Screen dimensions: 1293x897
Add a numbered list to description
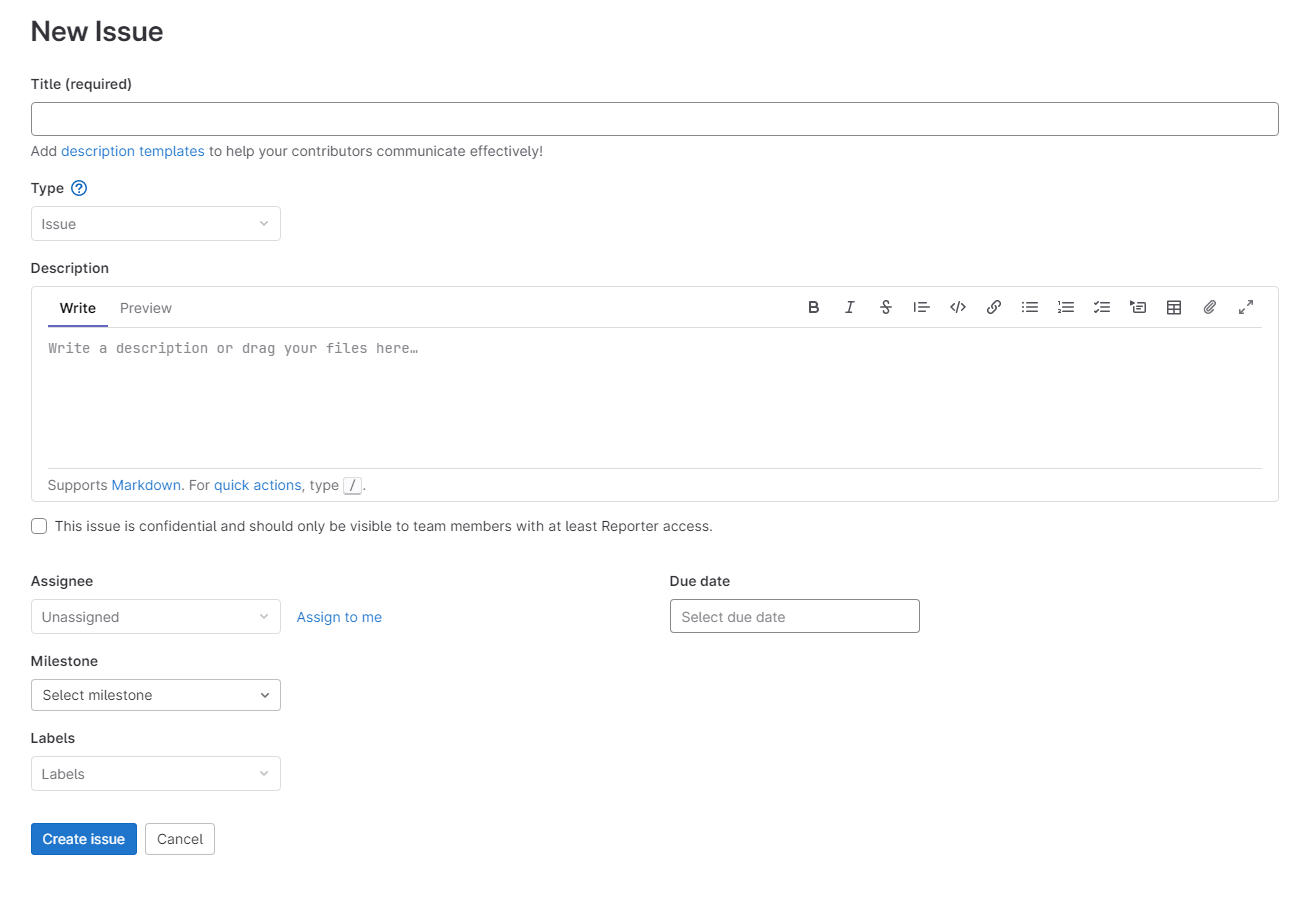[x=1066, y=308]
